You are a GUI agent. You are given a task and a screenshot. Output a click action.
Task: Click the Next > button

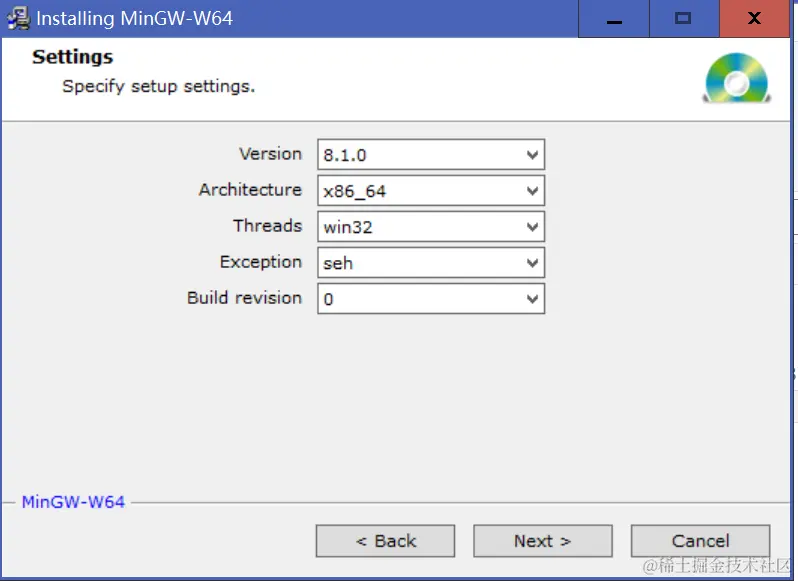[x=543, y=541]
